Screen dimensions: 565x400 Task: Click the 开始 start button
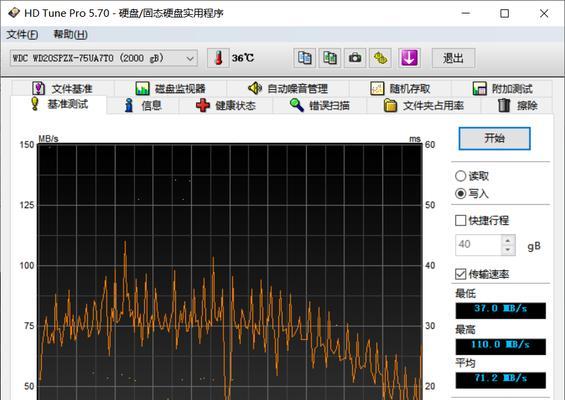[x=494, y=138]
